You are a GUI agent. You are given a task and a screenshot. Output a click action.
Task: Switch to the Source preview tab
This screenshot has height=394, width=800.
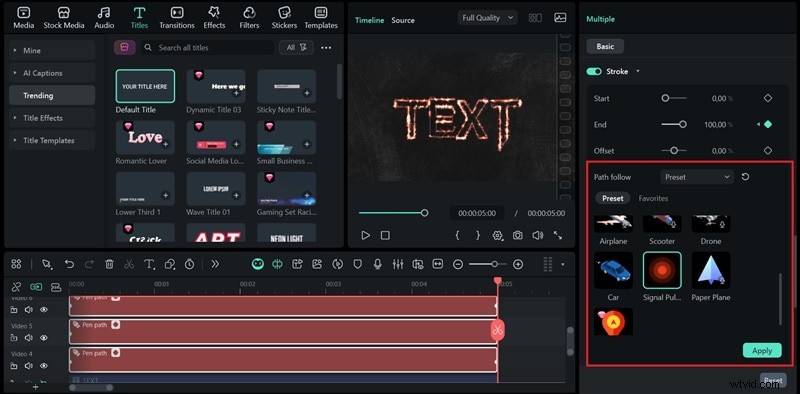[x=403, y=20]
